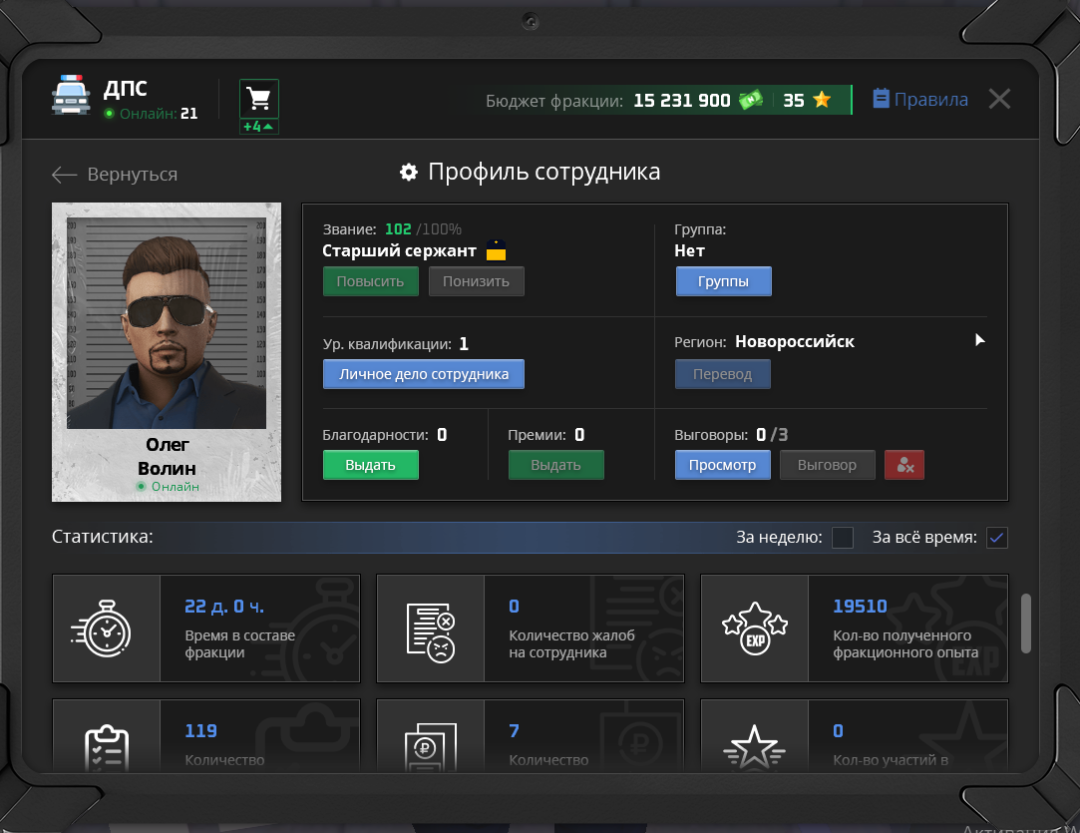Click the police car DPS faction icon
Viewport: 1080px width, 833px height.
71,97
